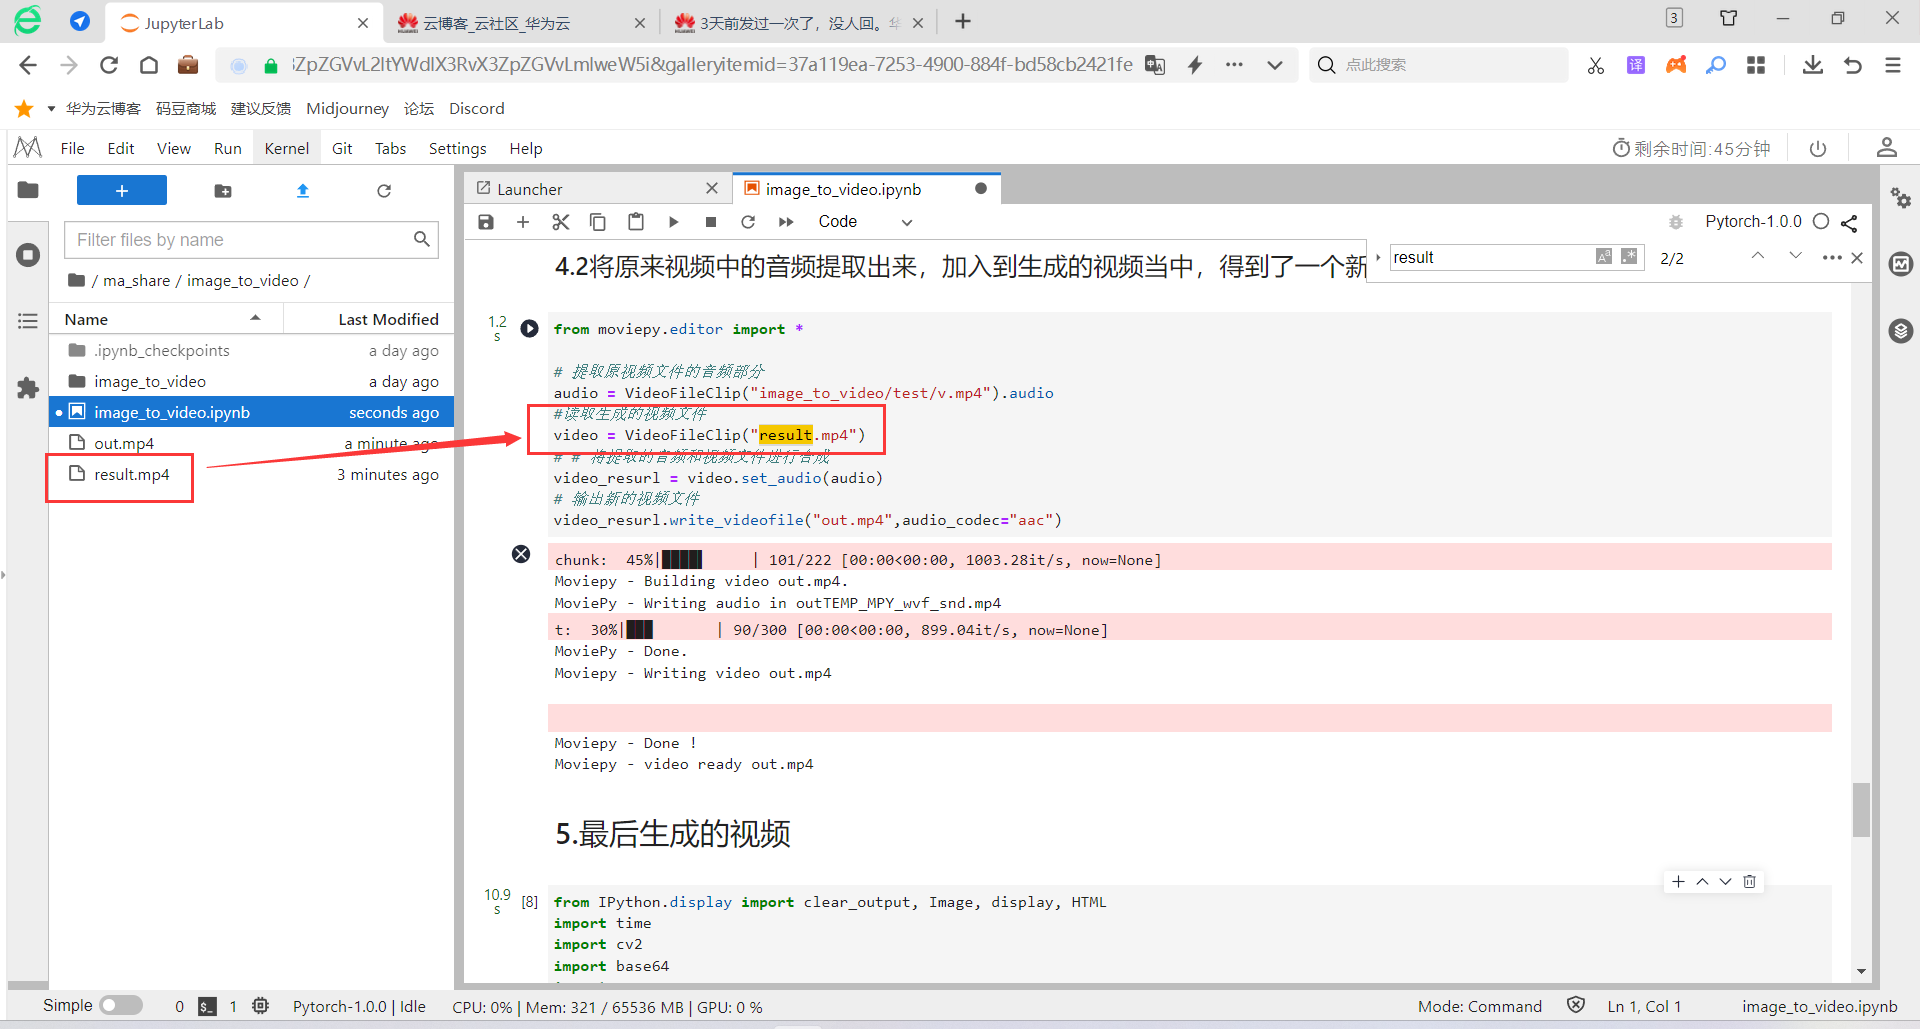Screen dimensions: 1920x1029
Task: Toggle regular expression search option
Action: [x=1630, y=257]
